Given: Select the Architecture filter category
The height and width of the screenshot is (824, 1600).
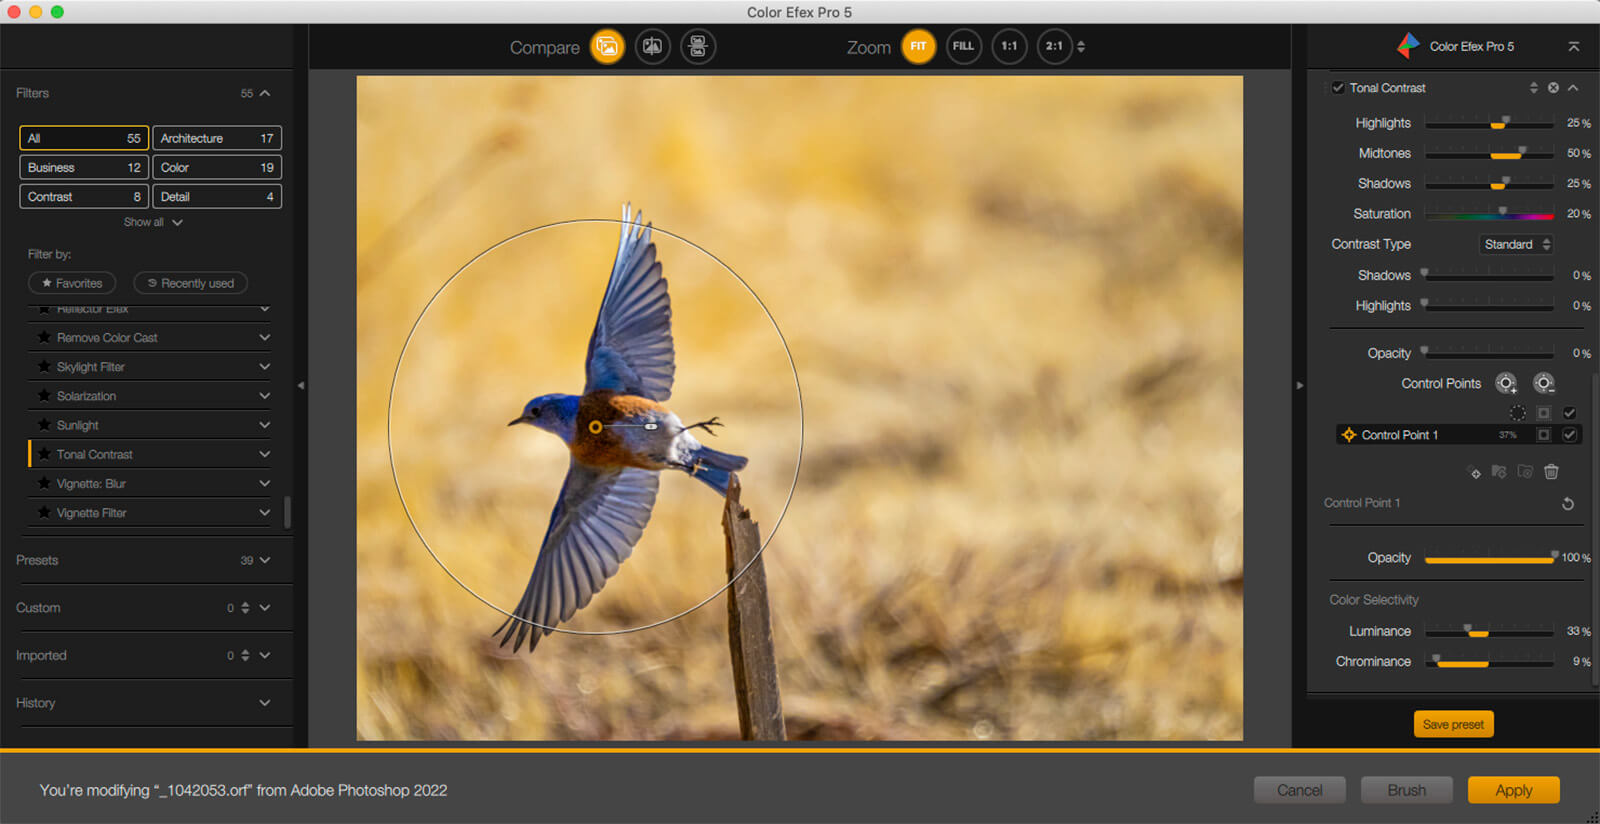Looking at the screenshot, I should pos(216,138).
